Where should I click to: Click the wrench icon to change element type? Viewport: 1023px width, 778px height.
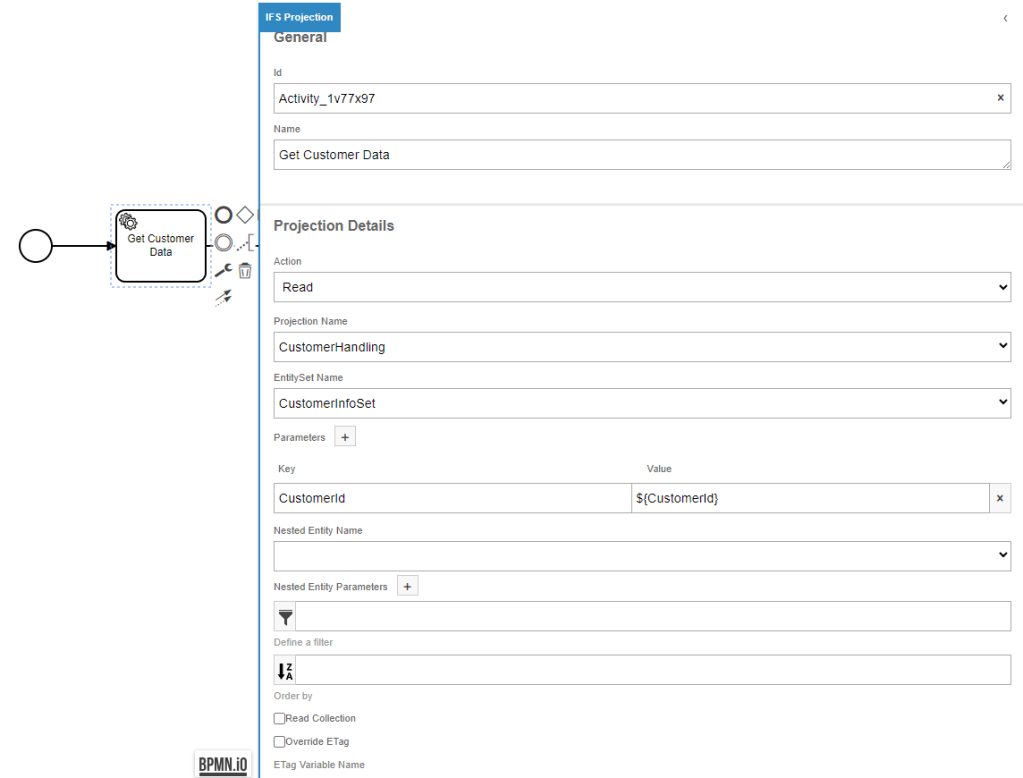pos(224,270)
